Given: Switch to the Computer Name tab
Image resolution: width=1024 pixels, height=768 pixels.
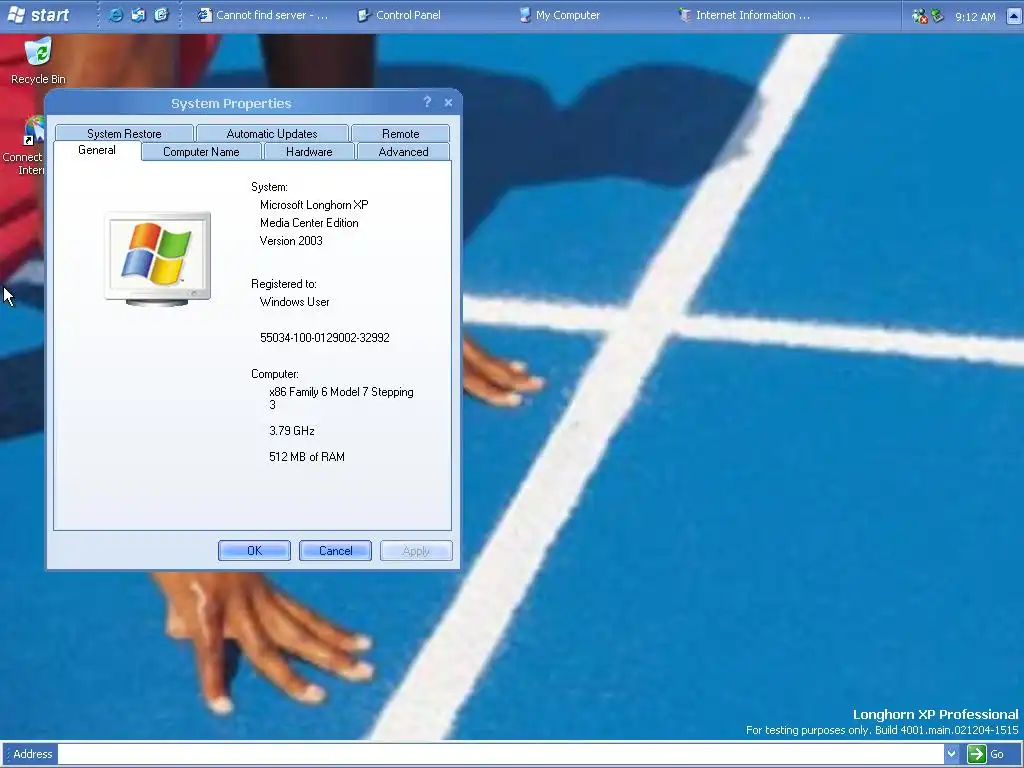Looking at the screenshot, I should pyautogui.click(x=201, y=152).
